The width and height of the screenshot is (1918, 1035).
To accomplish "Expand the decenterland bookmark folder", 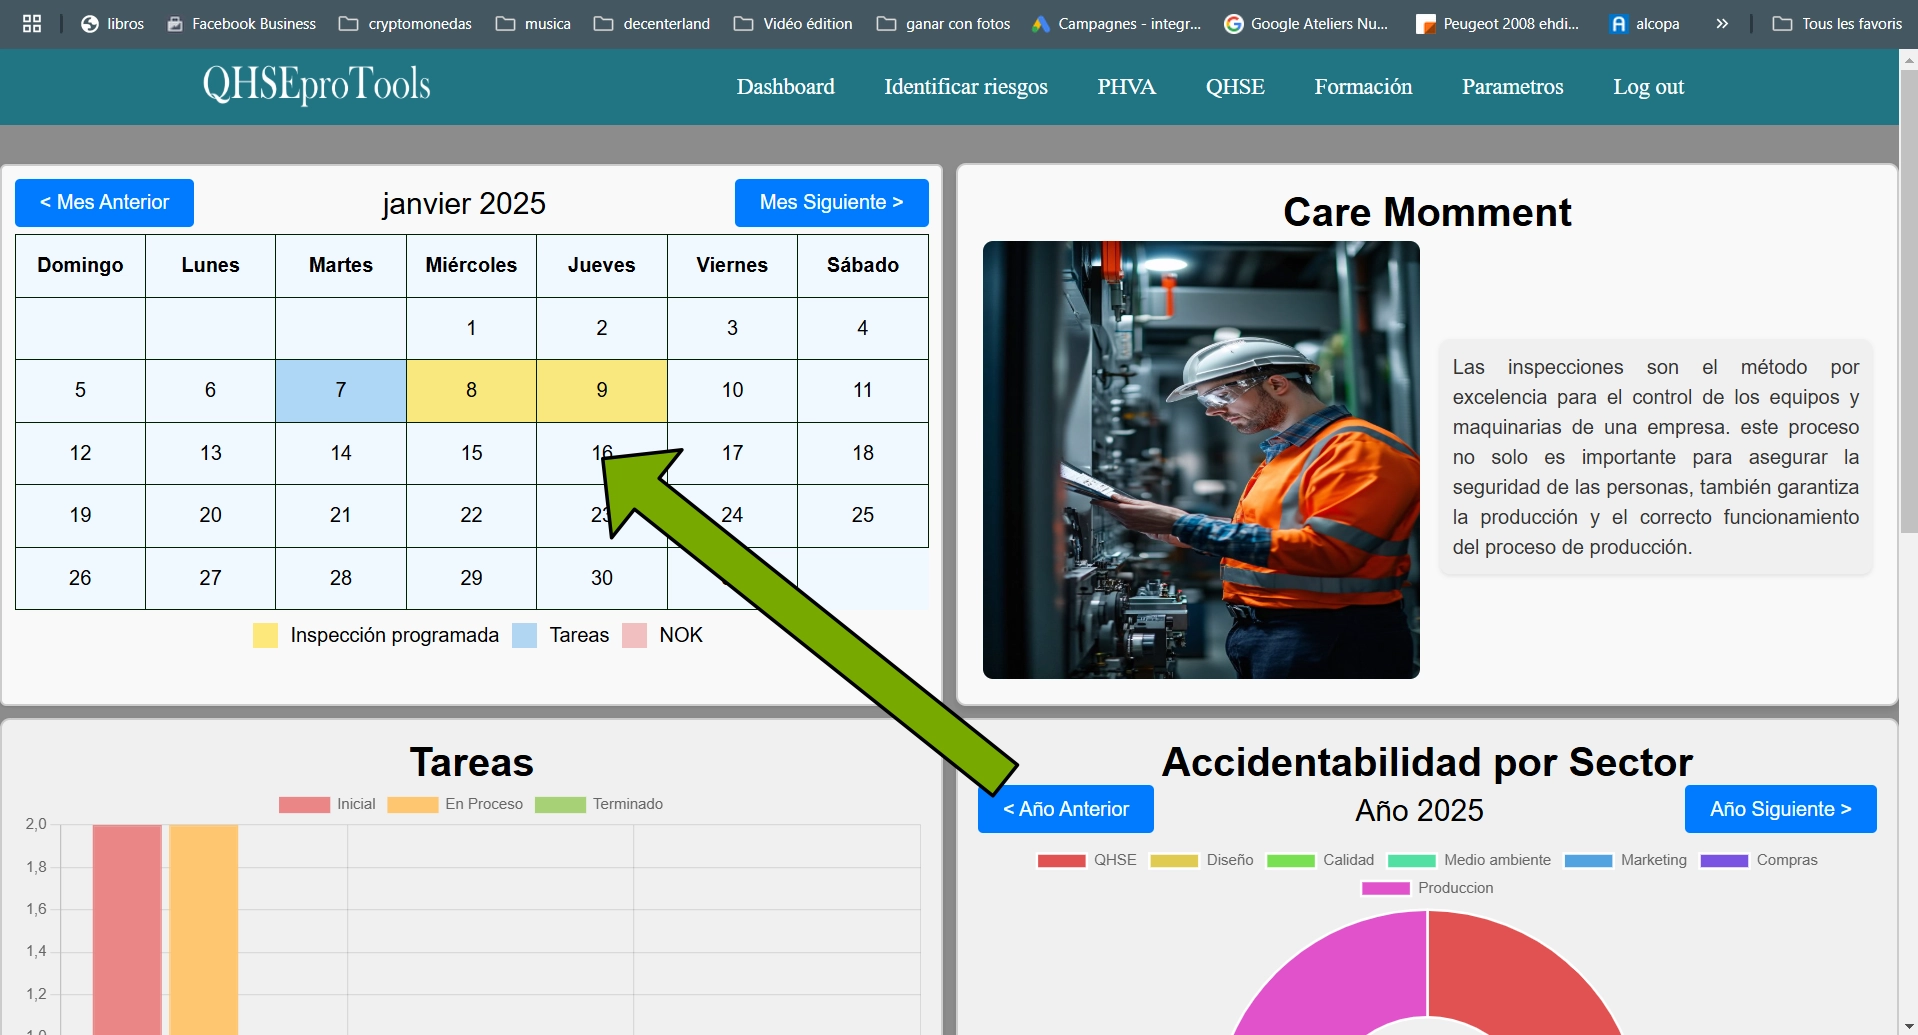I will pos(652,23).
